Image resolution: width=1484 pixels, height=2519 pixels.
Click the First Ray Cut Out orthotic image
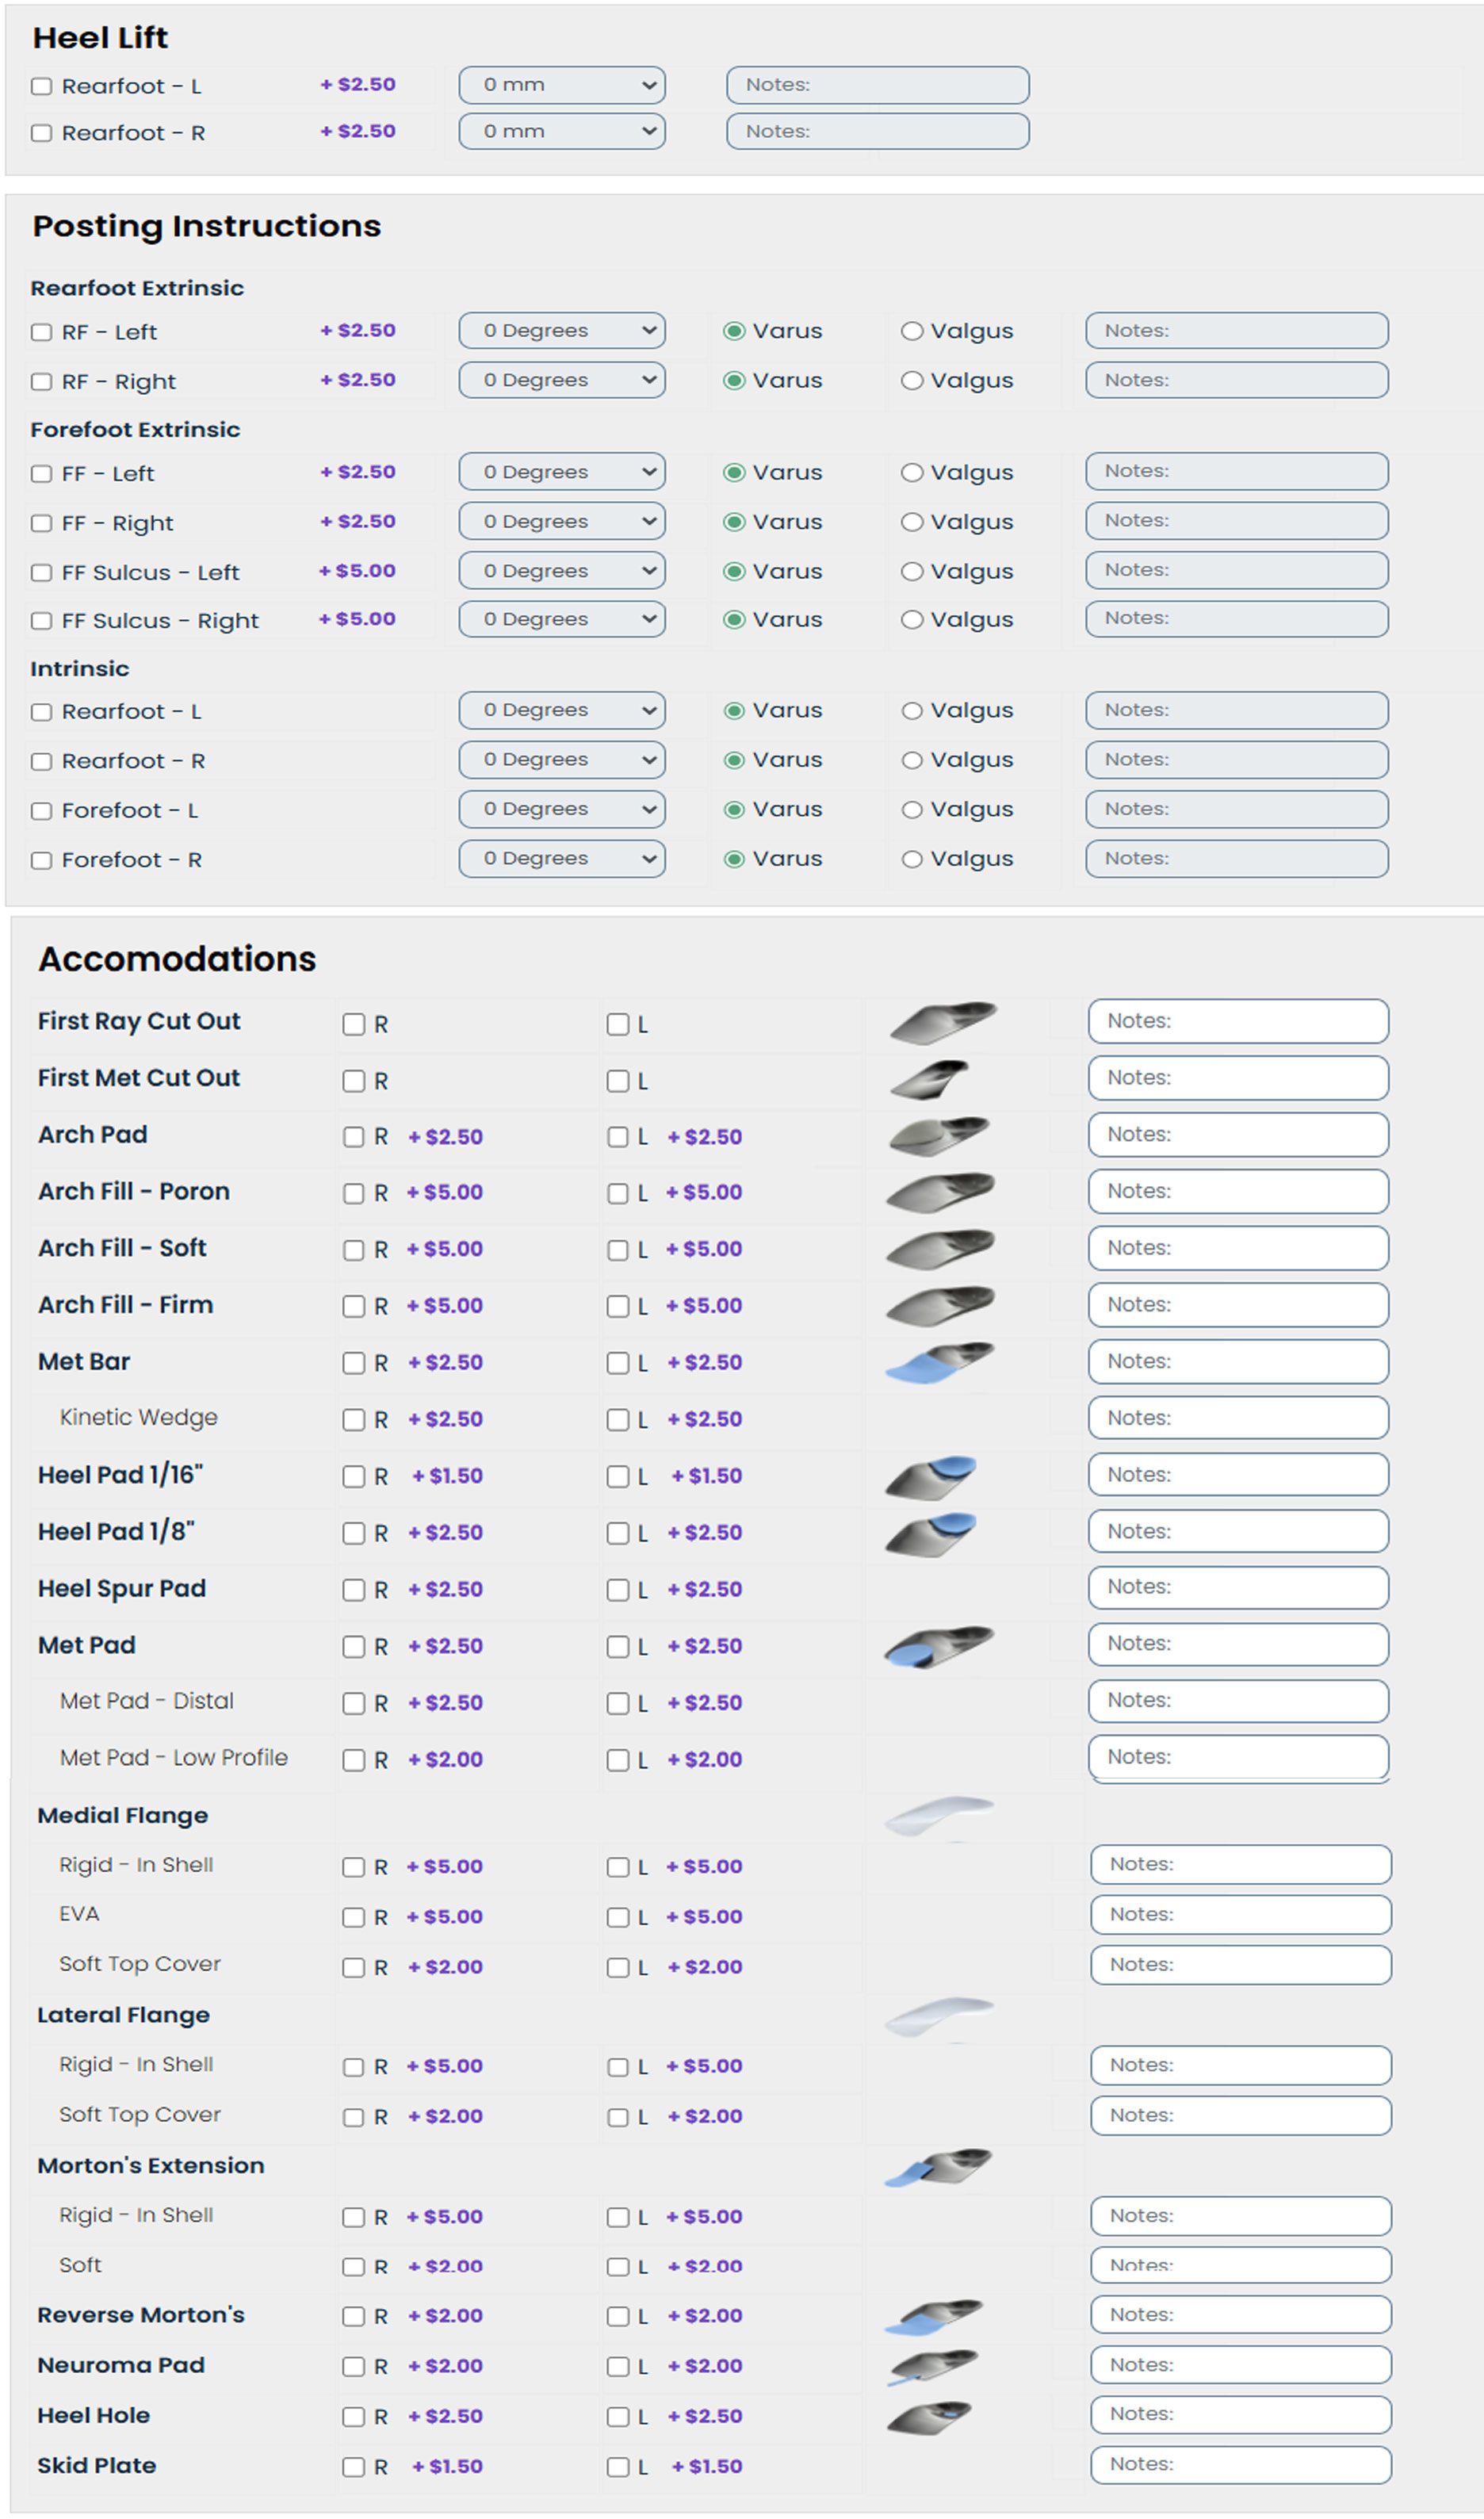click(x=941, y=1022)
